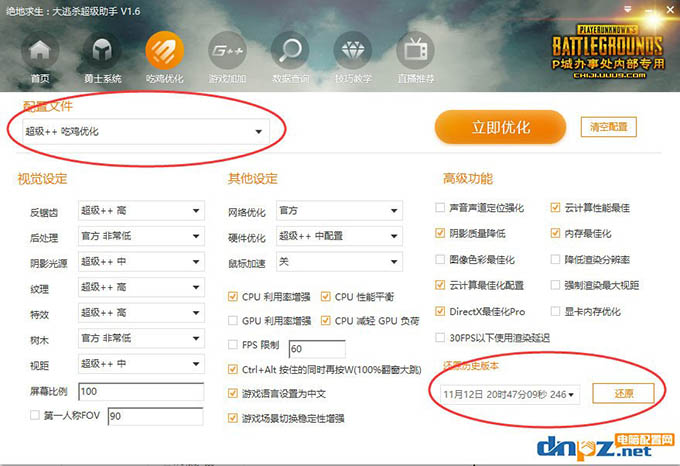Open the title bar dropdown menu icon
Screen dimensions: 680x466
click(628, 9)
